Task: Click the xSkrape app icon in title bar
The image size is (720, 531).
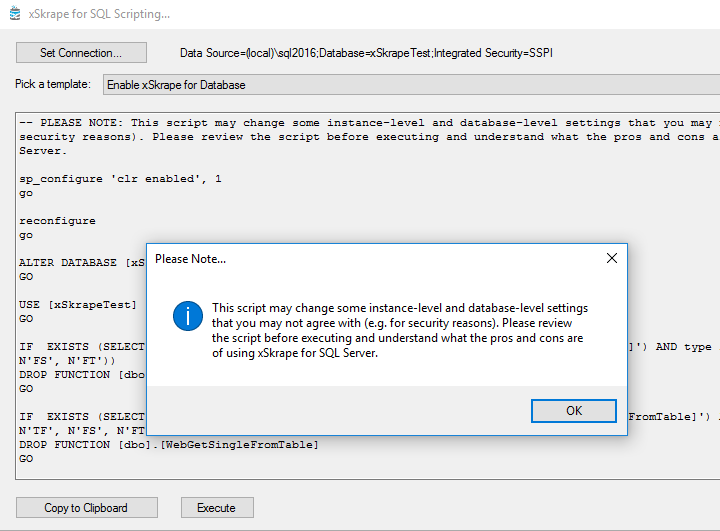Action: [15, 13]
